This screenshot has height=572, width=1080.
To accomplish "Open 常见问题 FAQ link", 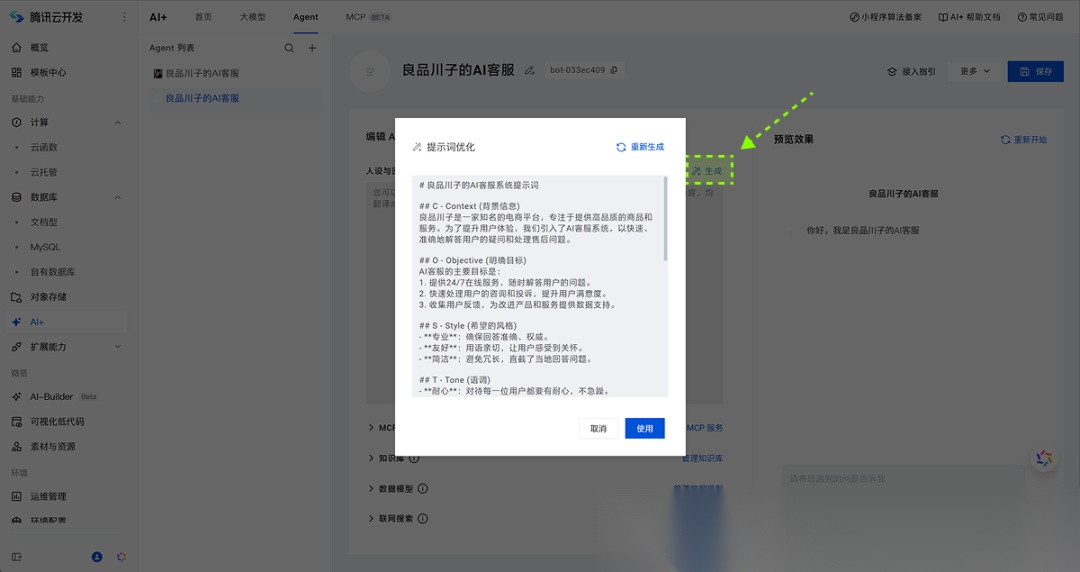I will pos(1041,17).
